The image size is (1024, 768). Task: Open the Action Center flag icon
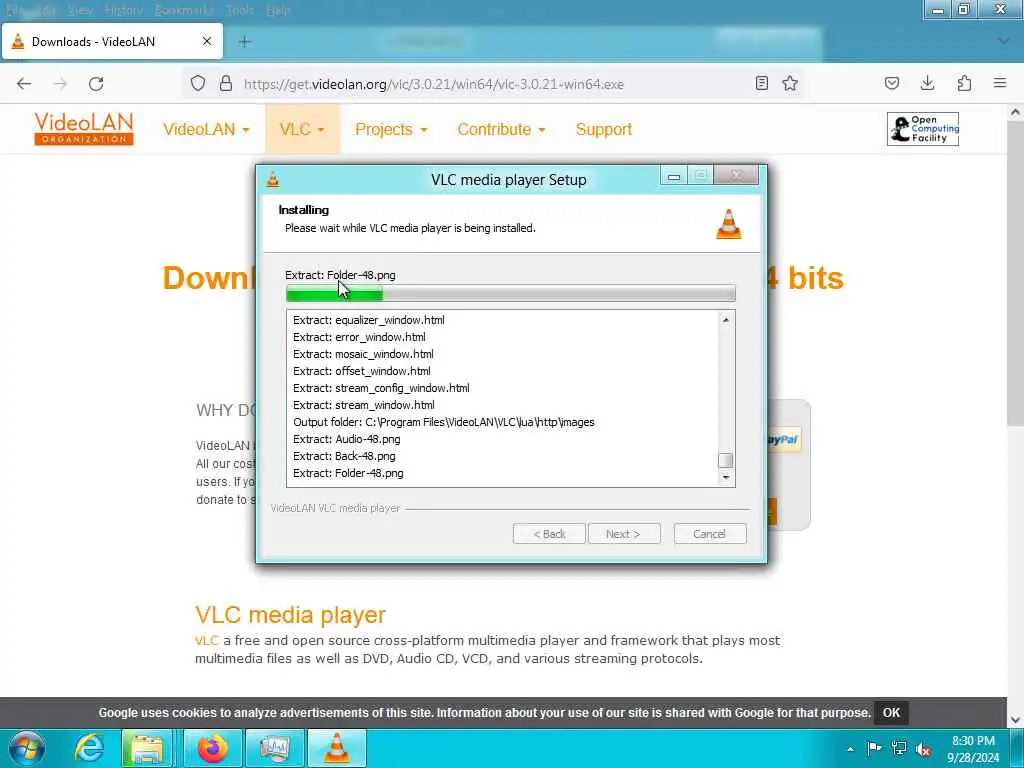pos(874,748)
